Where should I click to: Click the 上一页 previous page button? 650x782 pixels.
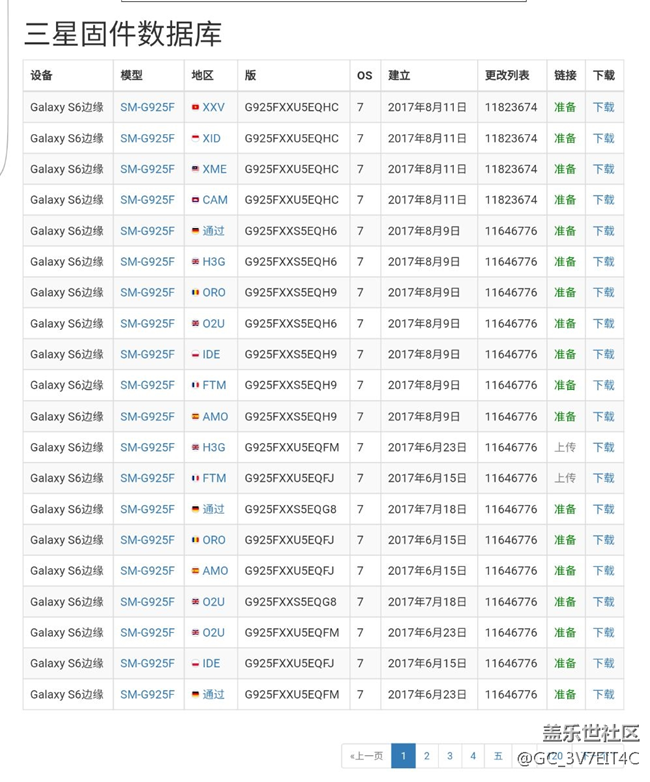367,756
